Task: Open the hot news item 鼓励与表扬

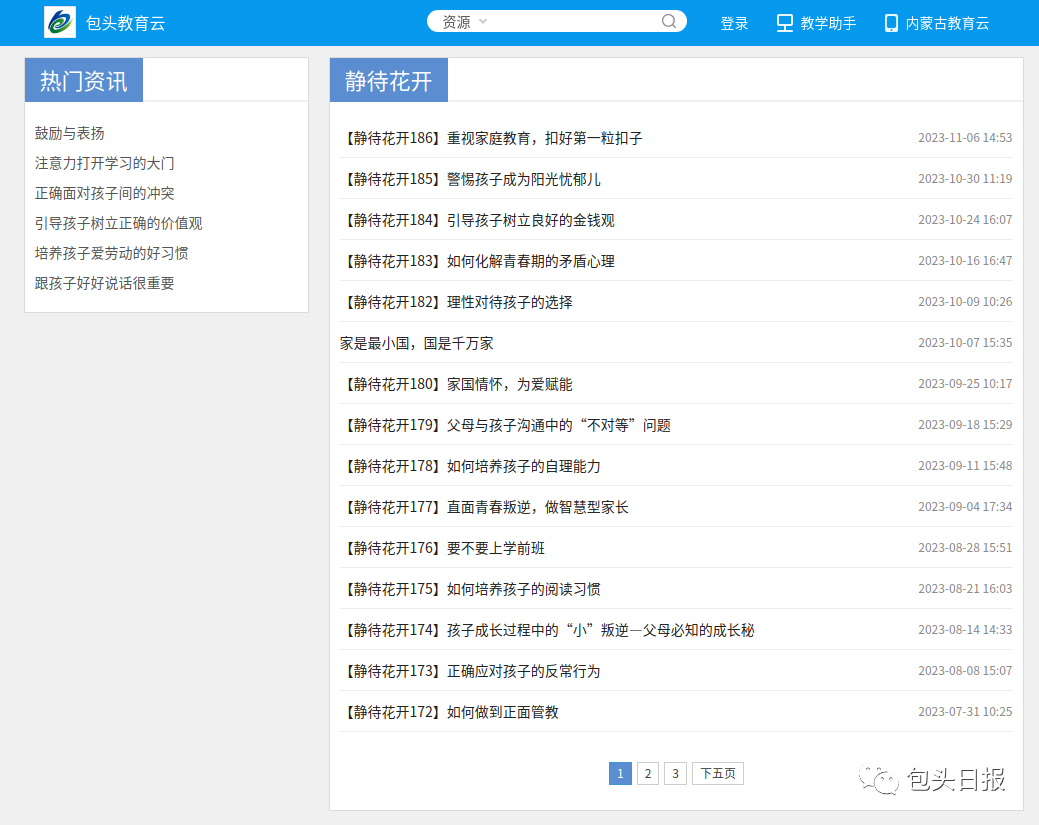Action: [70, 133]
